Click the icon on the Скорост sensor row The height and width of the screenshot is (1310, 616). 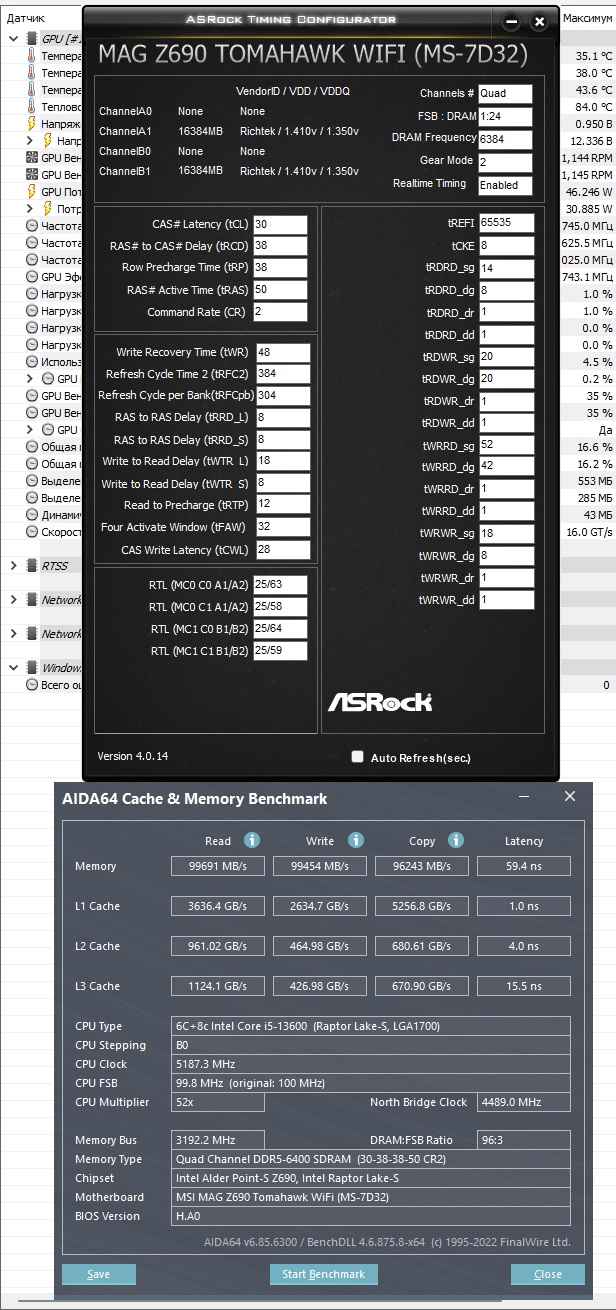pos(31,532)
